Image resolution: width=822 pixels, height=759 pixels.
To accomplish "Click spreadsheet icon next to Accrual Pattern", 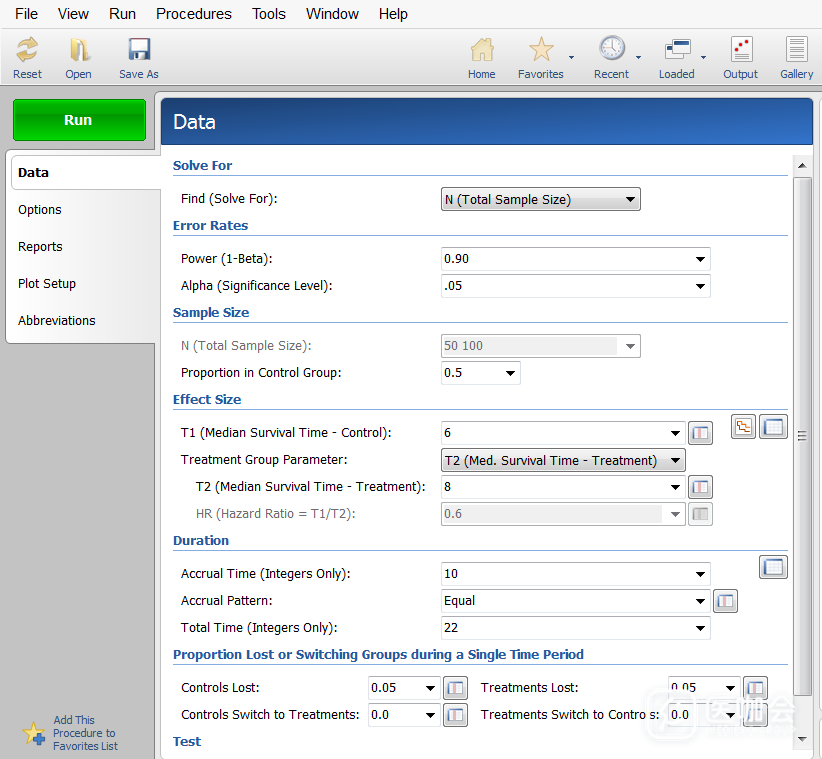I will (725, 602).
